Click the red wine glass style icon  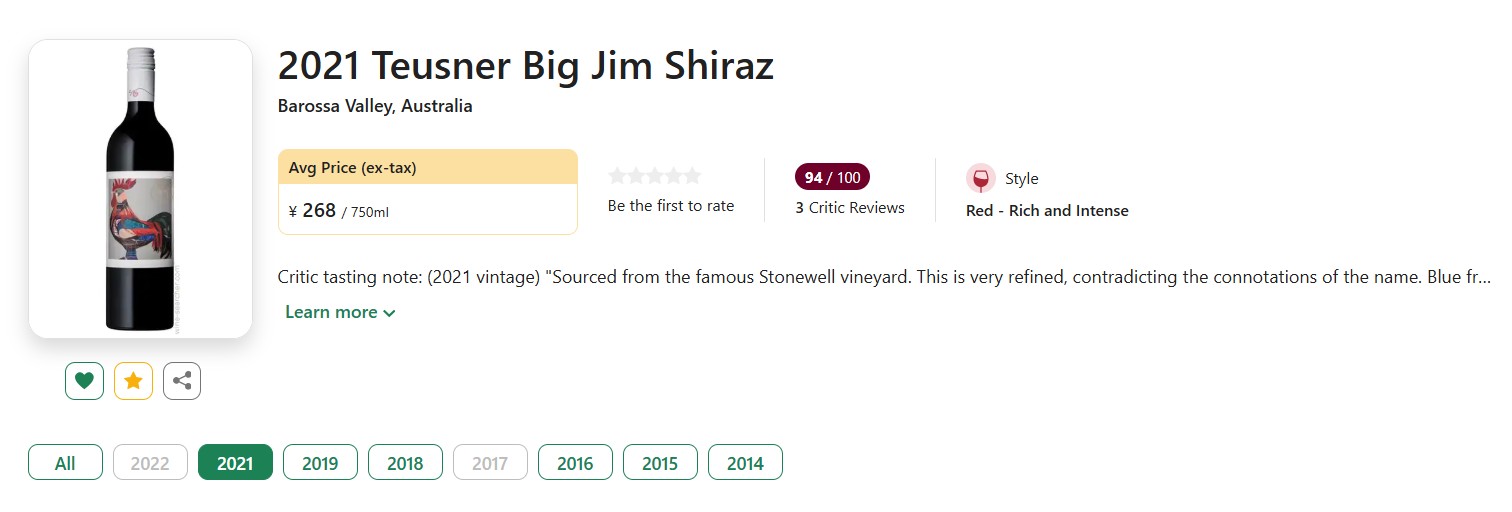coord(980,179)
